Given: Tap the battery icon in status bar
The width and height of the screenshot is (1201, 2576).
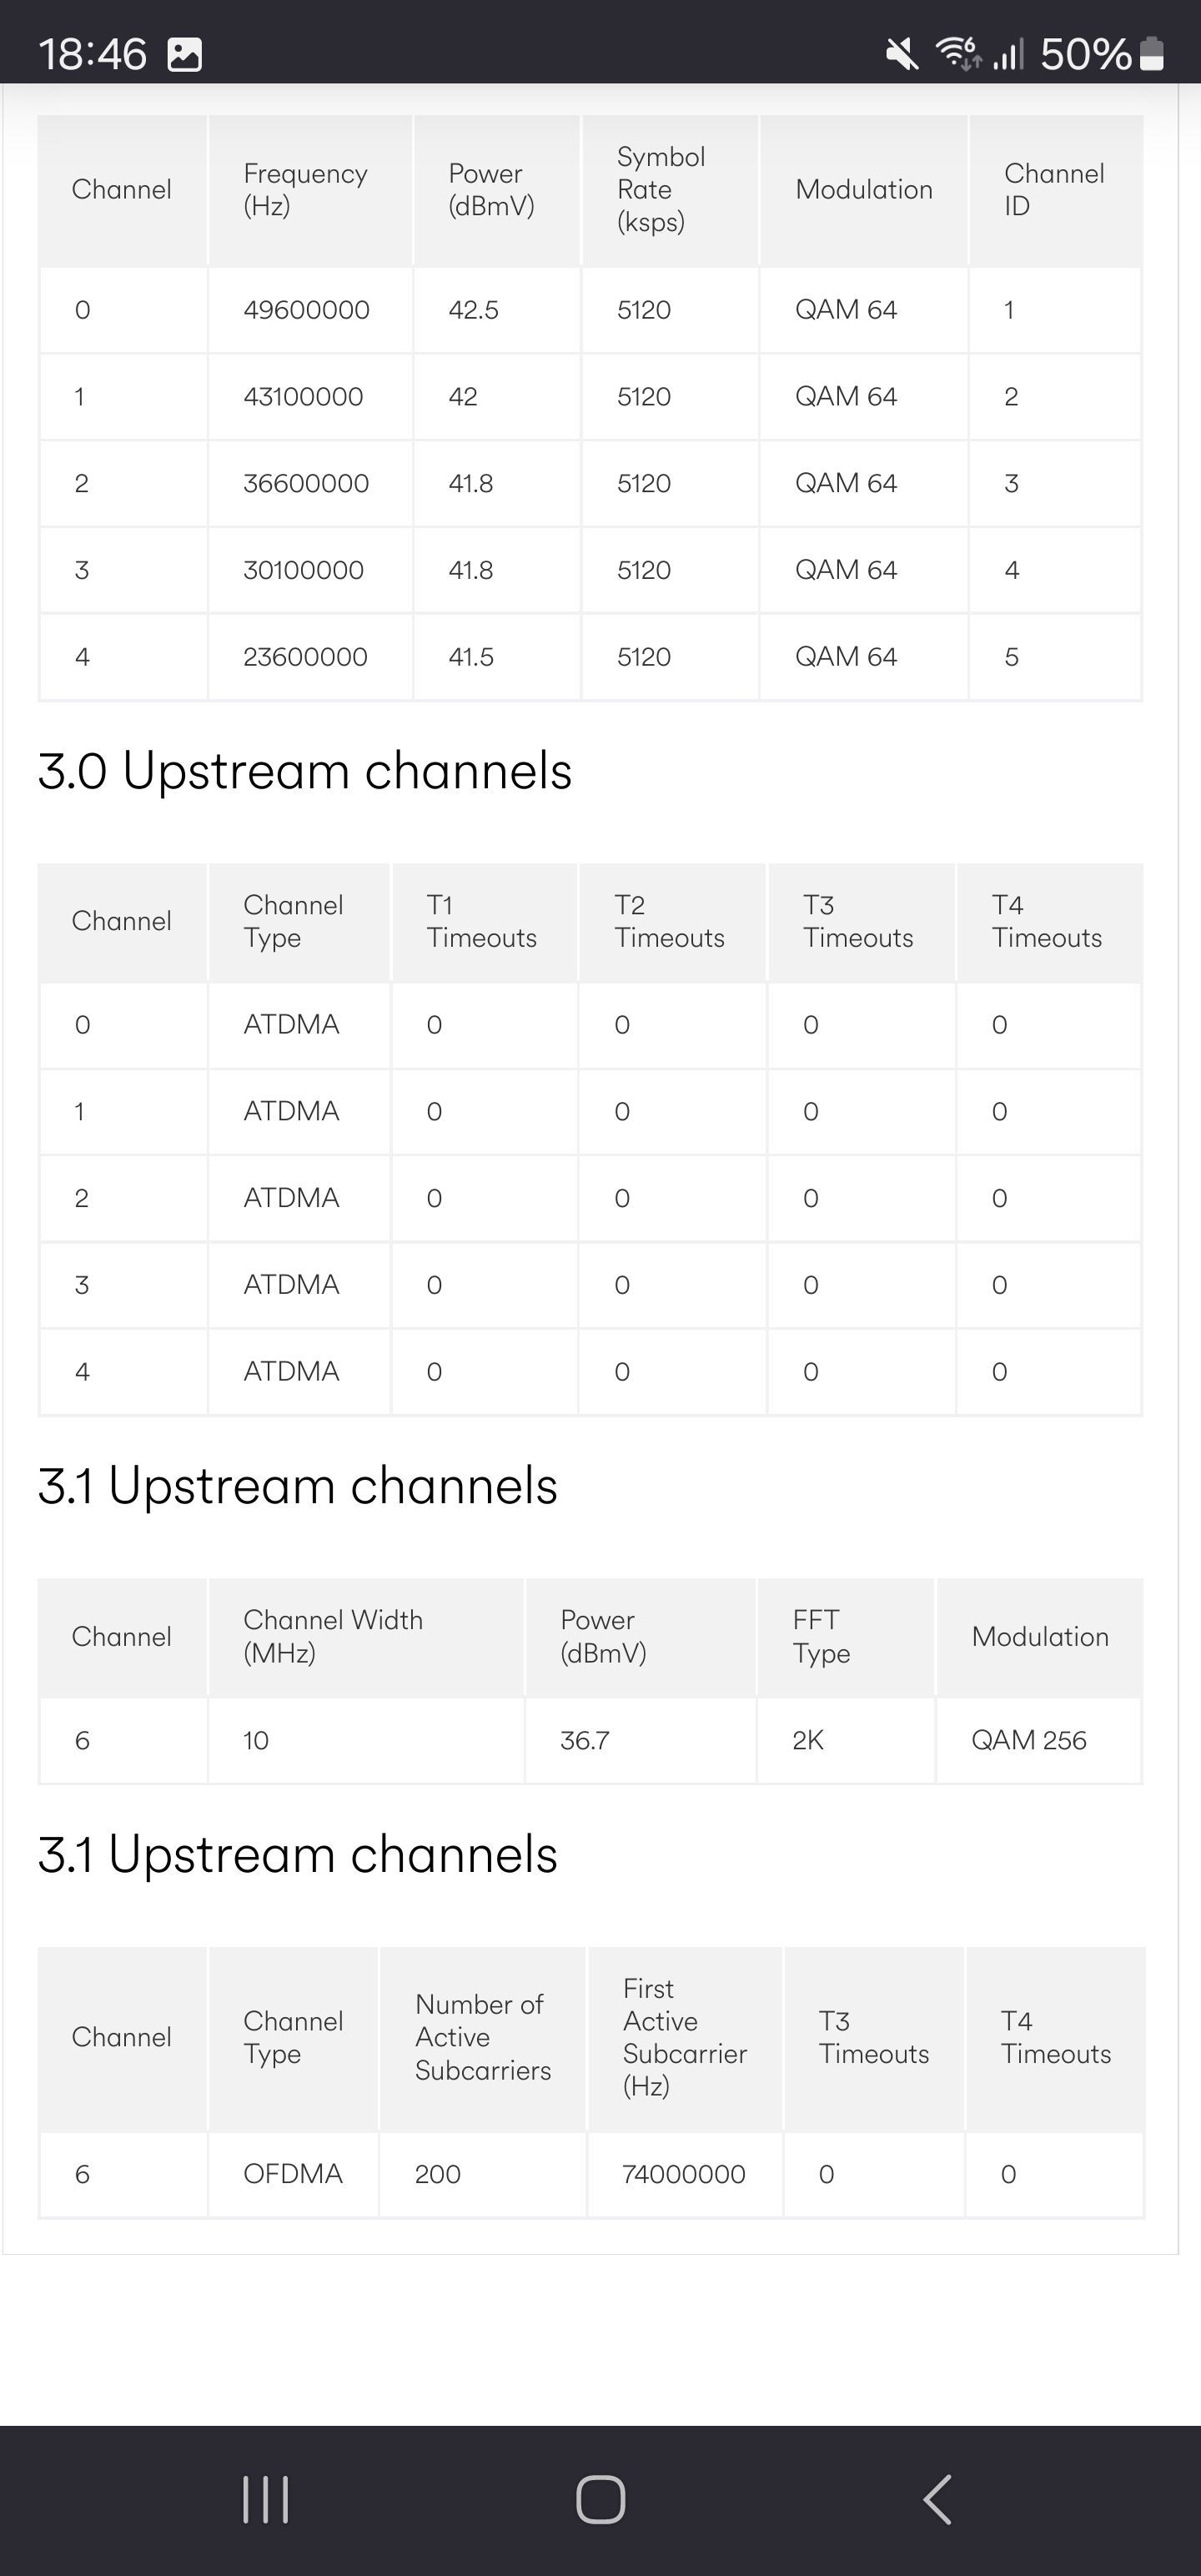Looking at the screenshot, I should pos(1152,54).
